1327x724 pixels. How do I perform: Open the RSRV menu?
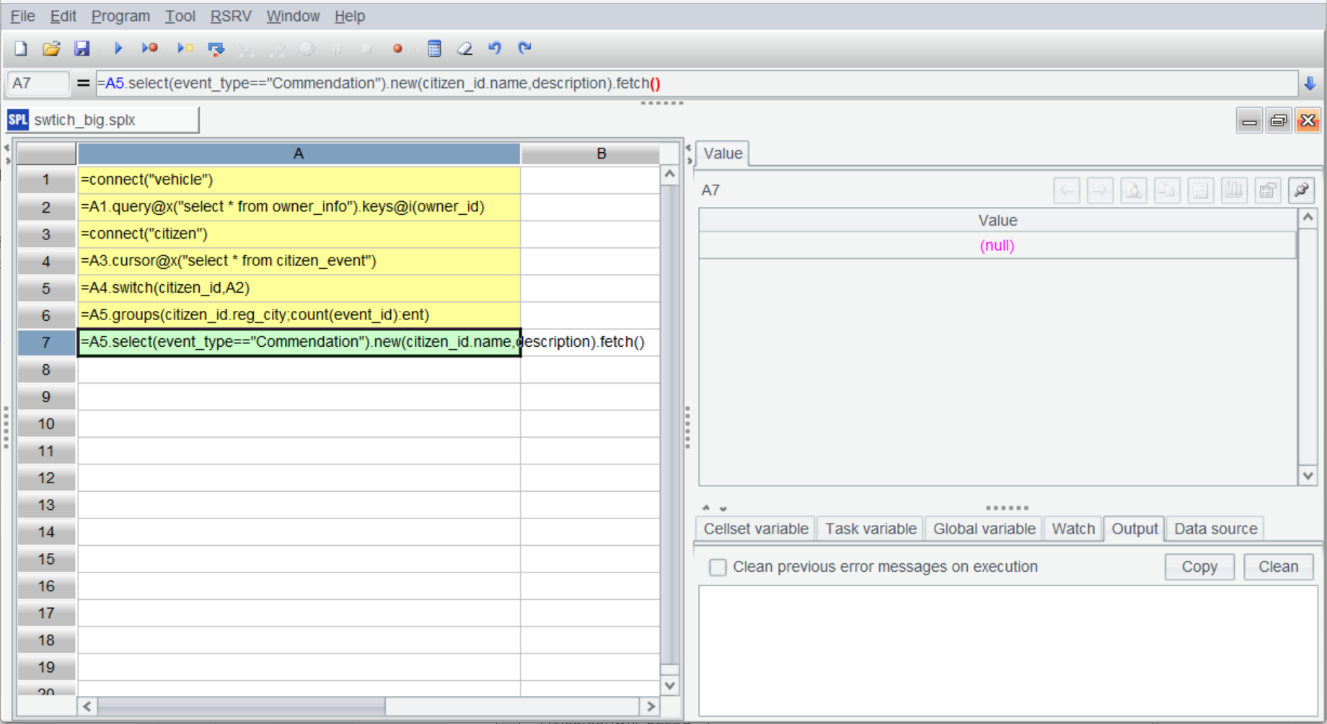pos(230,16)
